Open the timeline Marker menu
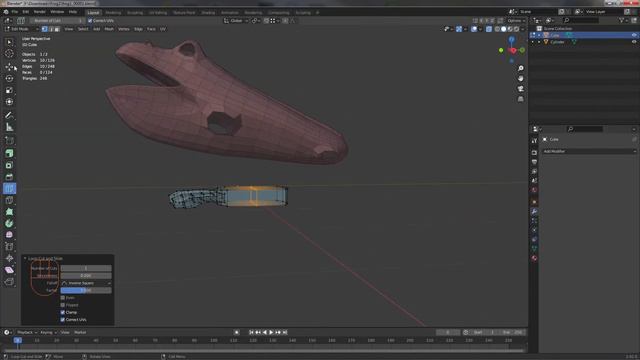The image size is (640, 360). 80,332
